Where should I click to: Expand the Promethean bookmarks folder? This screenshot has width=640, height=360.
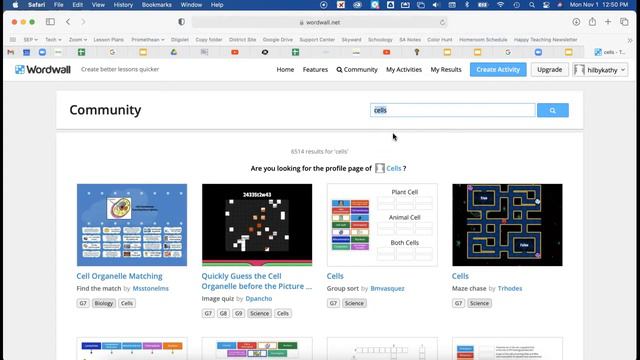click(x=148, y=40)
